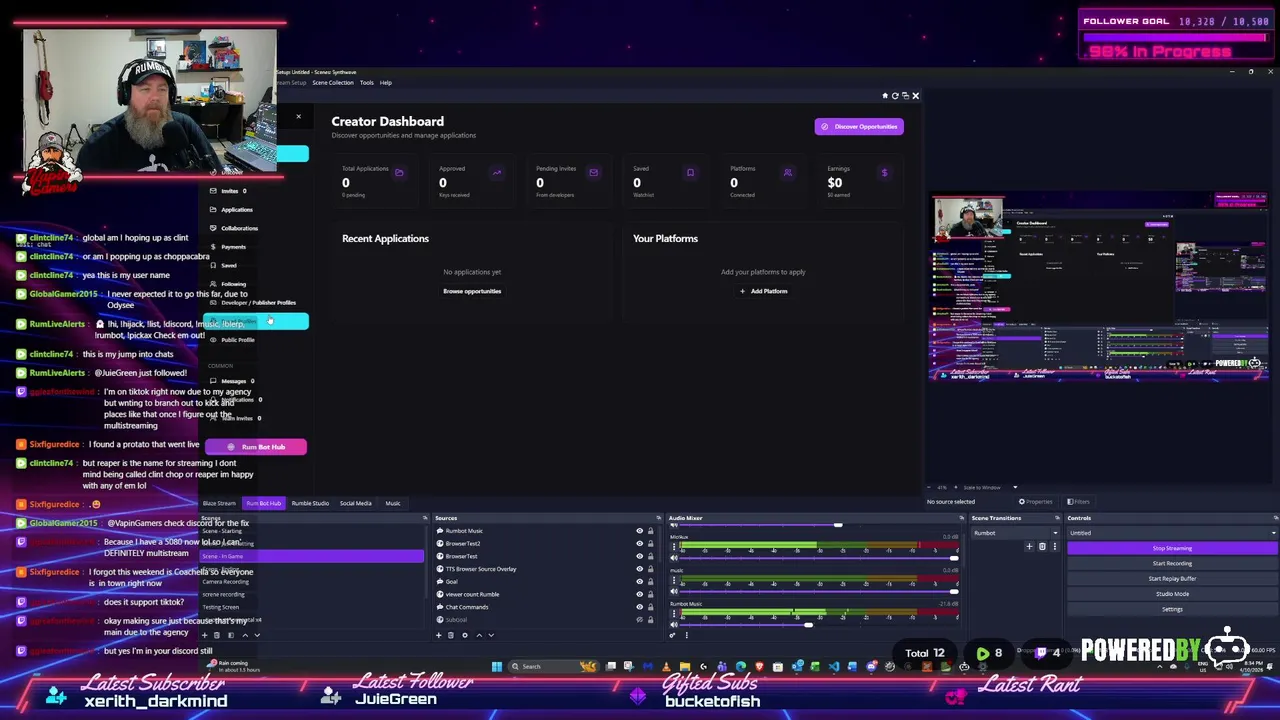Click the Start Recording button

[x=1172, y=563]
